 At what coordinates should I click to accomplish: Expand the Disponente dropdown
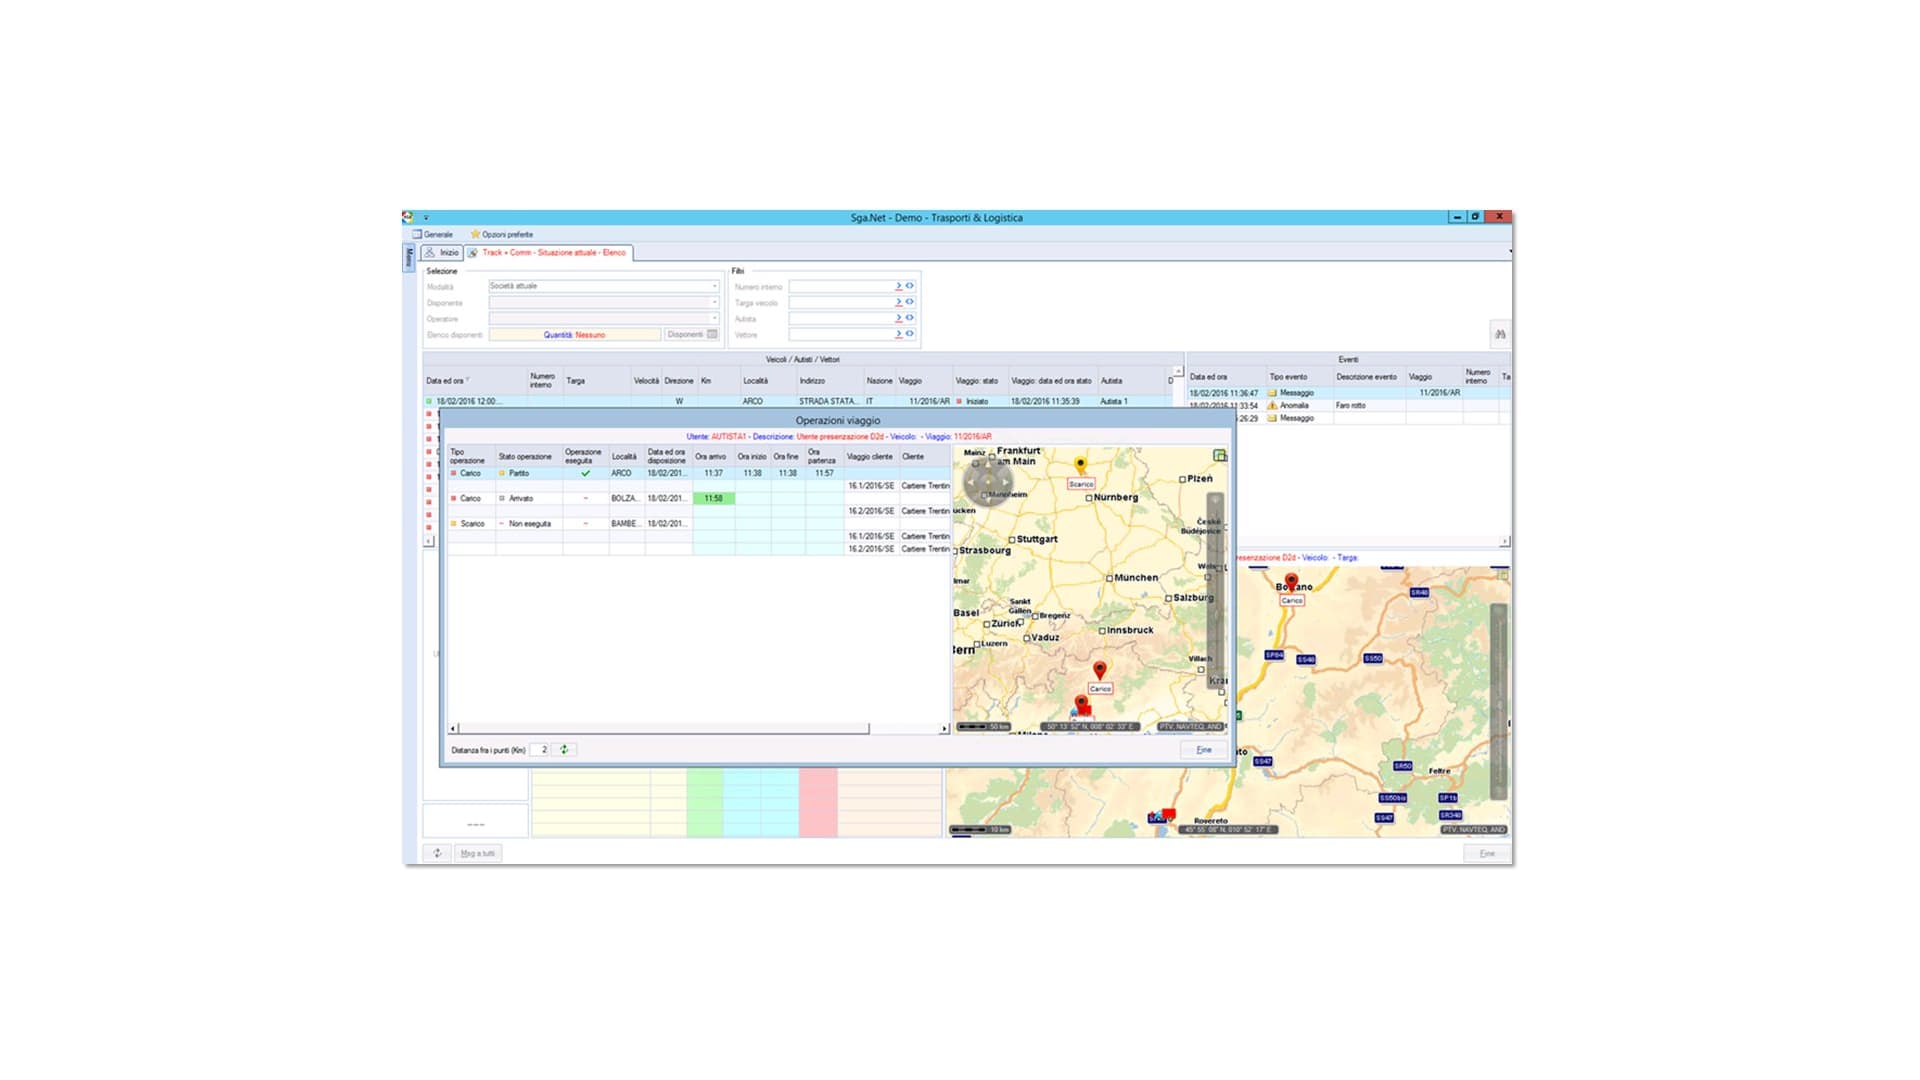(x=714, y=302)
